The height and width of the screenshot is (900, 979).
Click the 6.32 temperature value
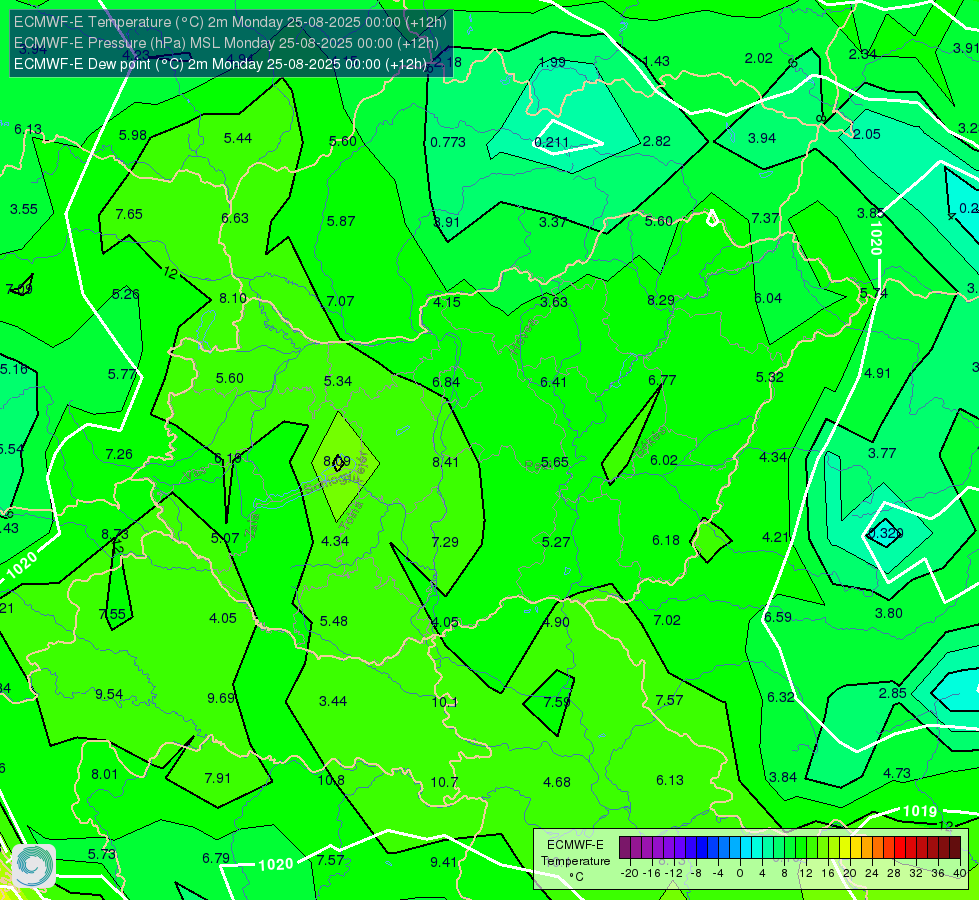(780, 697)
